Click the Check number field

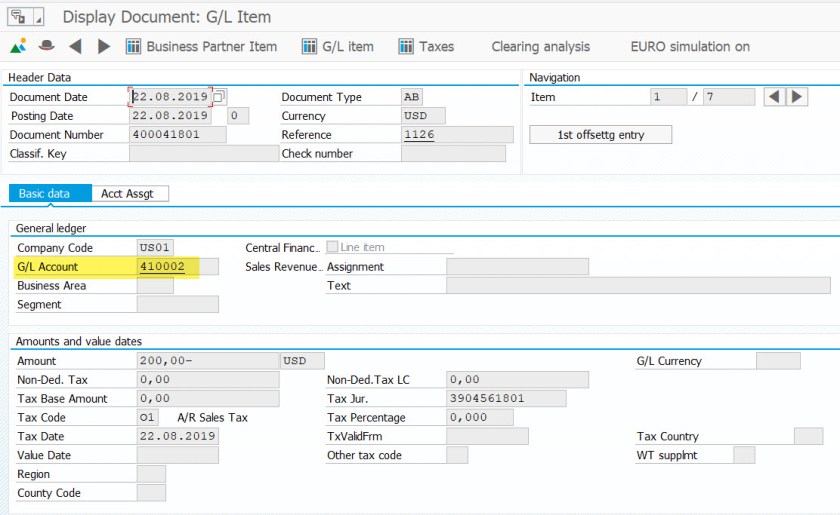coord(453,153)
